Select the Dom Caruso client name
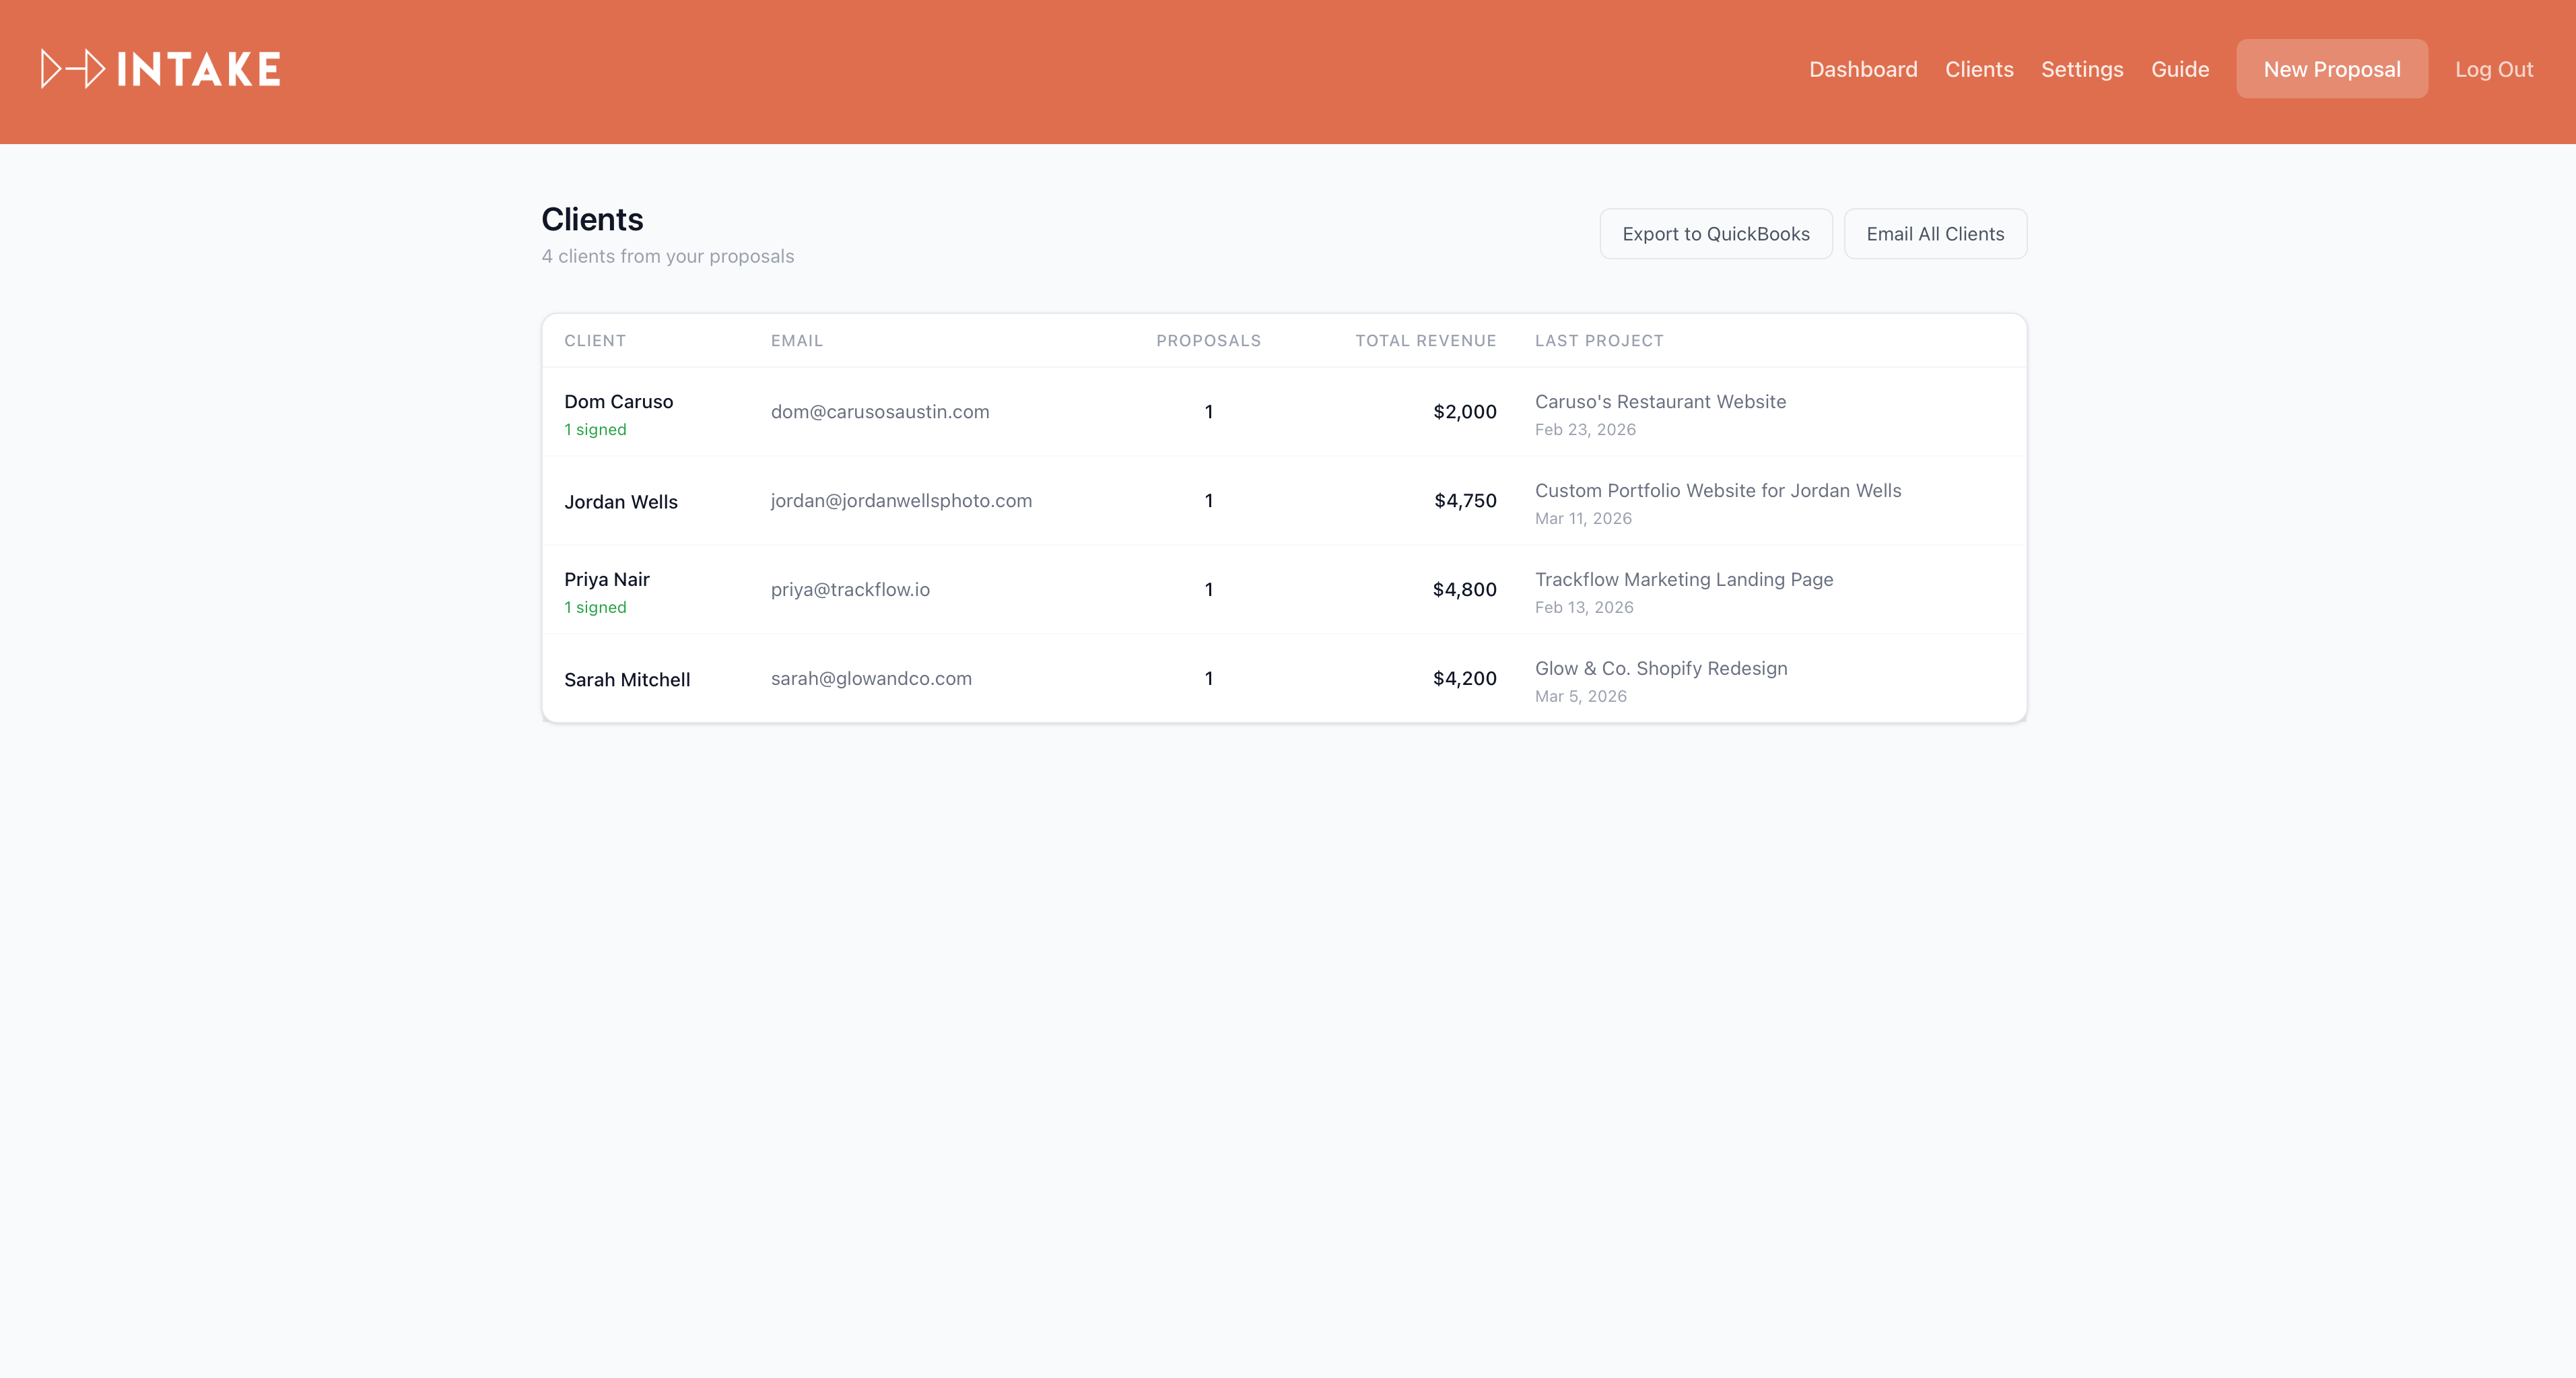 618,401
